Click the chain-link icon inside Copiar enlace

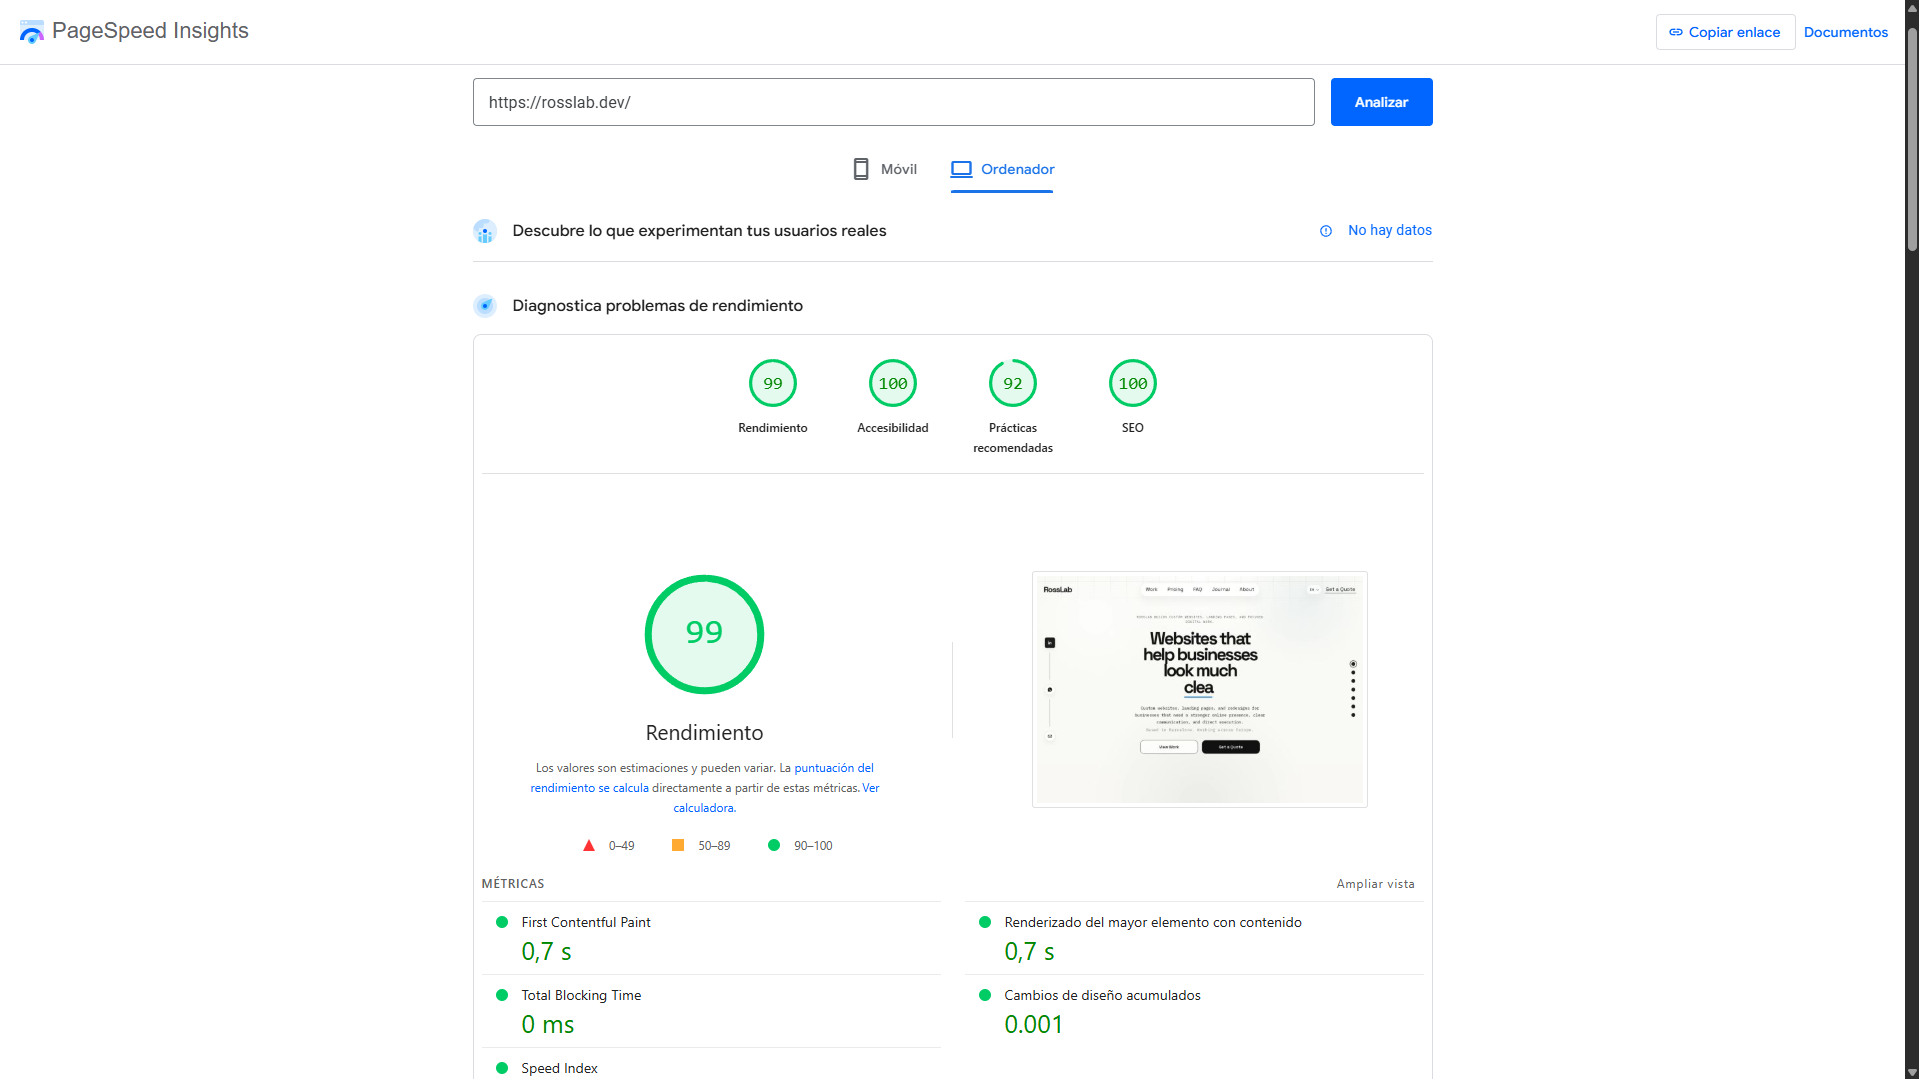pos(1674,32)
